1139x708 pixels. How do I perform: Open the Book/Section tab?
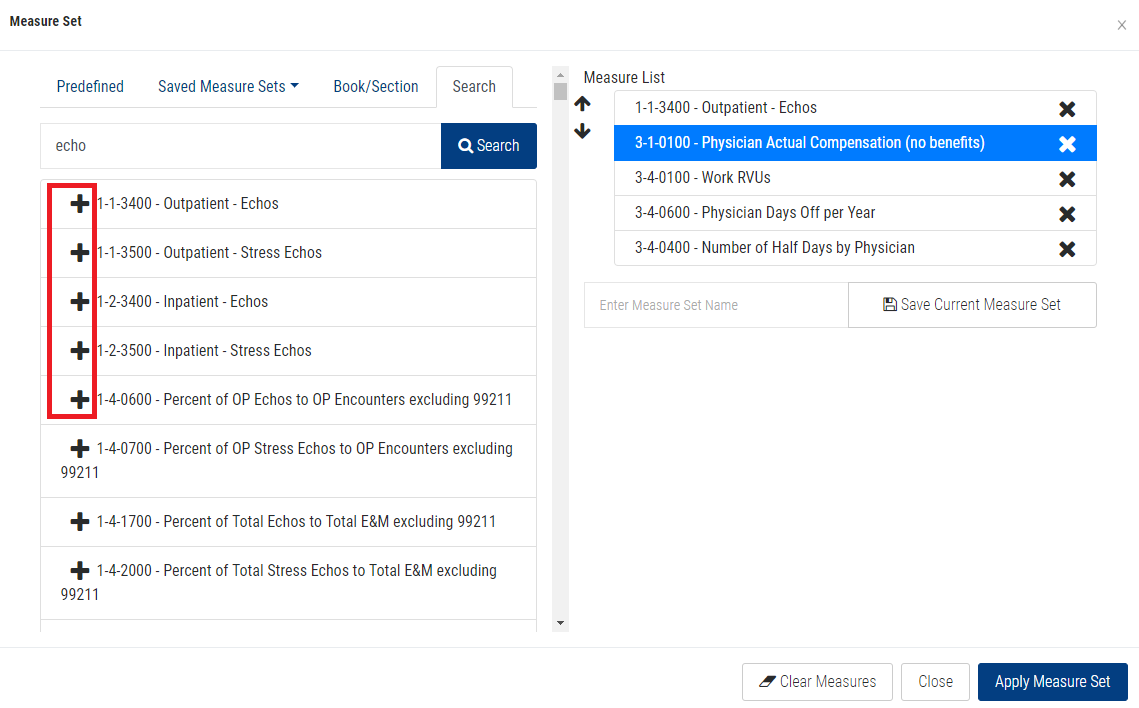[376, 87]
